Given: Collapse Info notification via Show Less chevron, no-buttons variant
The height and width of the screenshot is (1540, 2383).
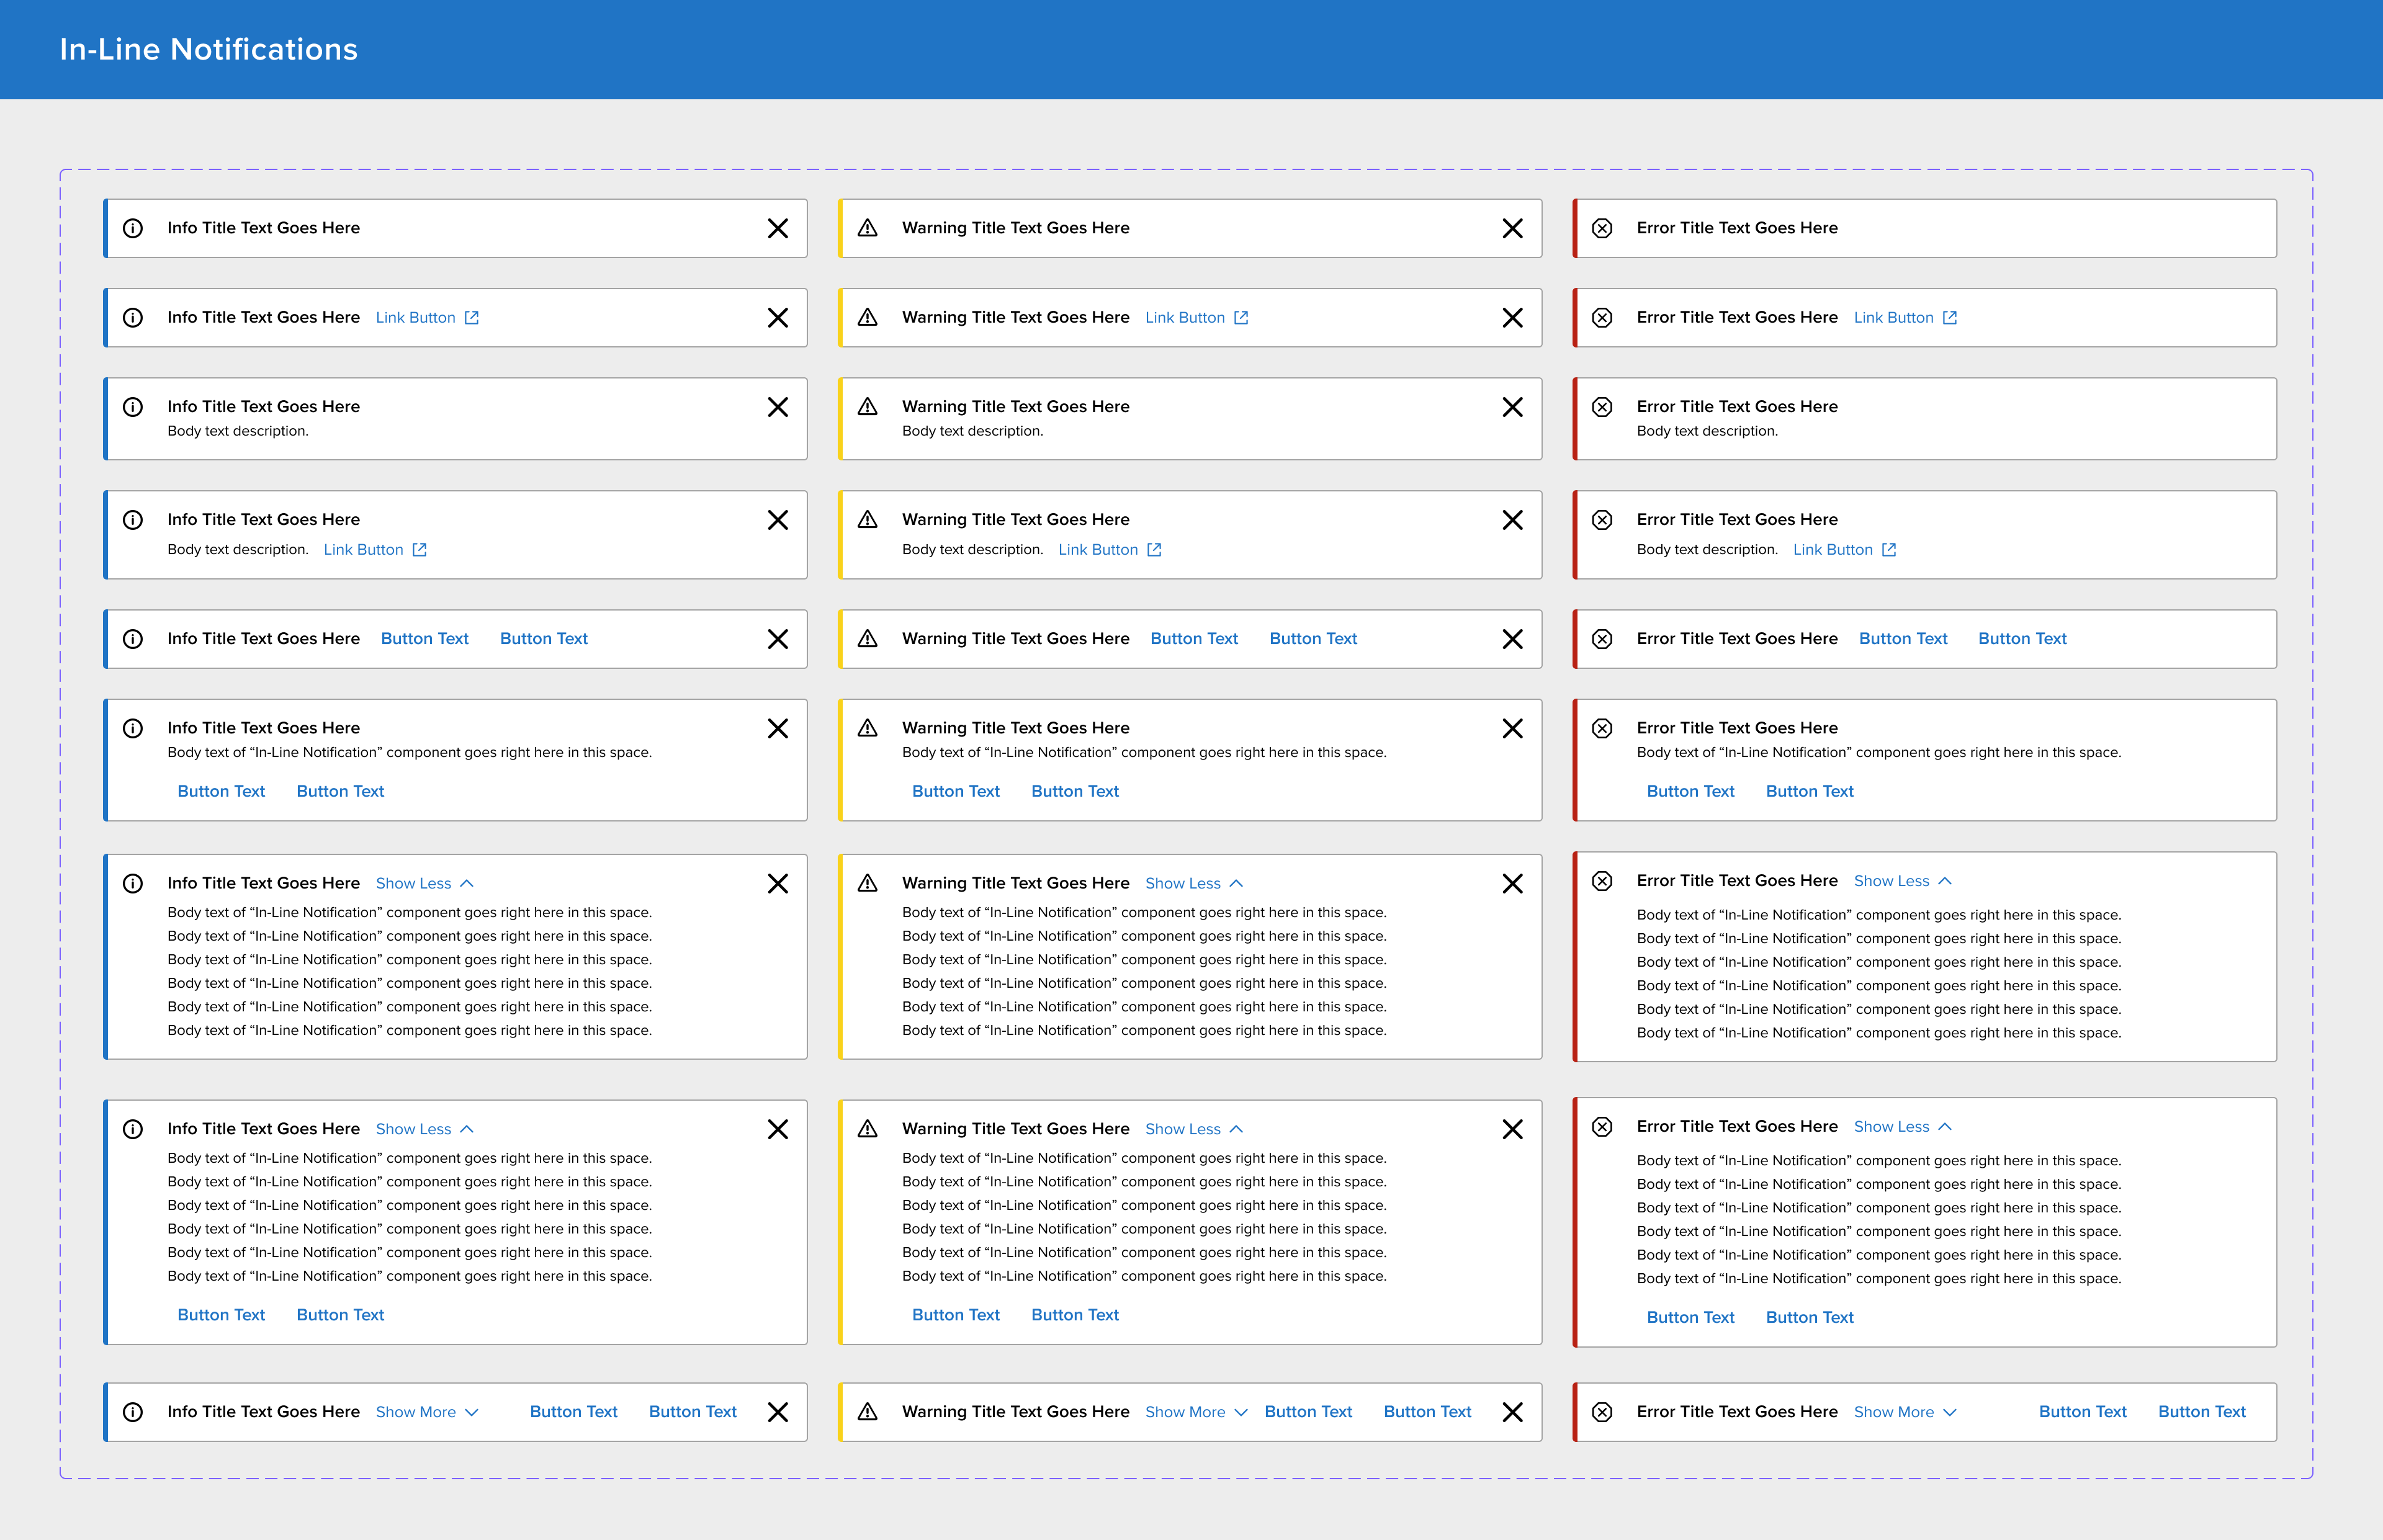Looking at the screenshot, I should [x=467, y=883].
